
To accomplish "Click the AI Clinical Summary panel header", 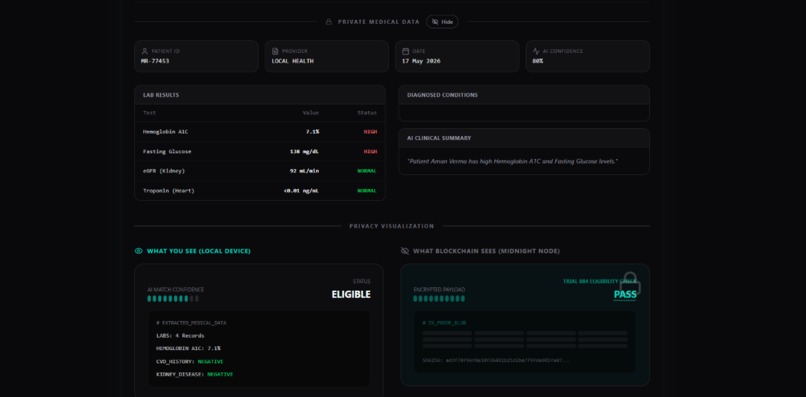I will pos(524,138).
